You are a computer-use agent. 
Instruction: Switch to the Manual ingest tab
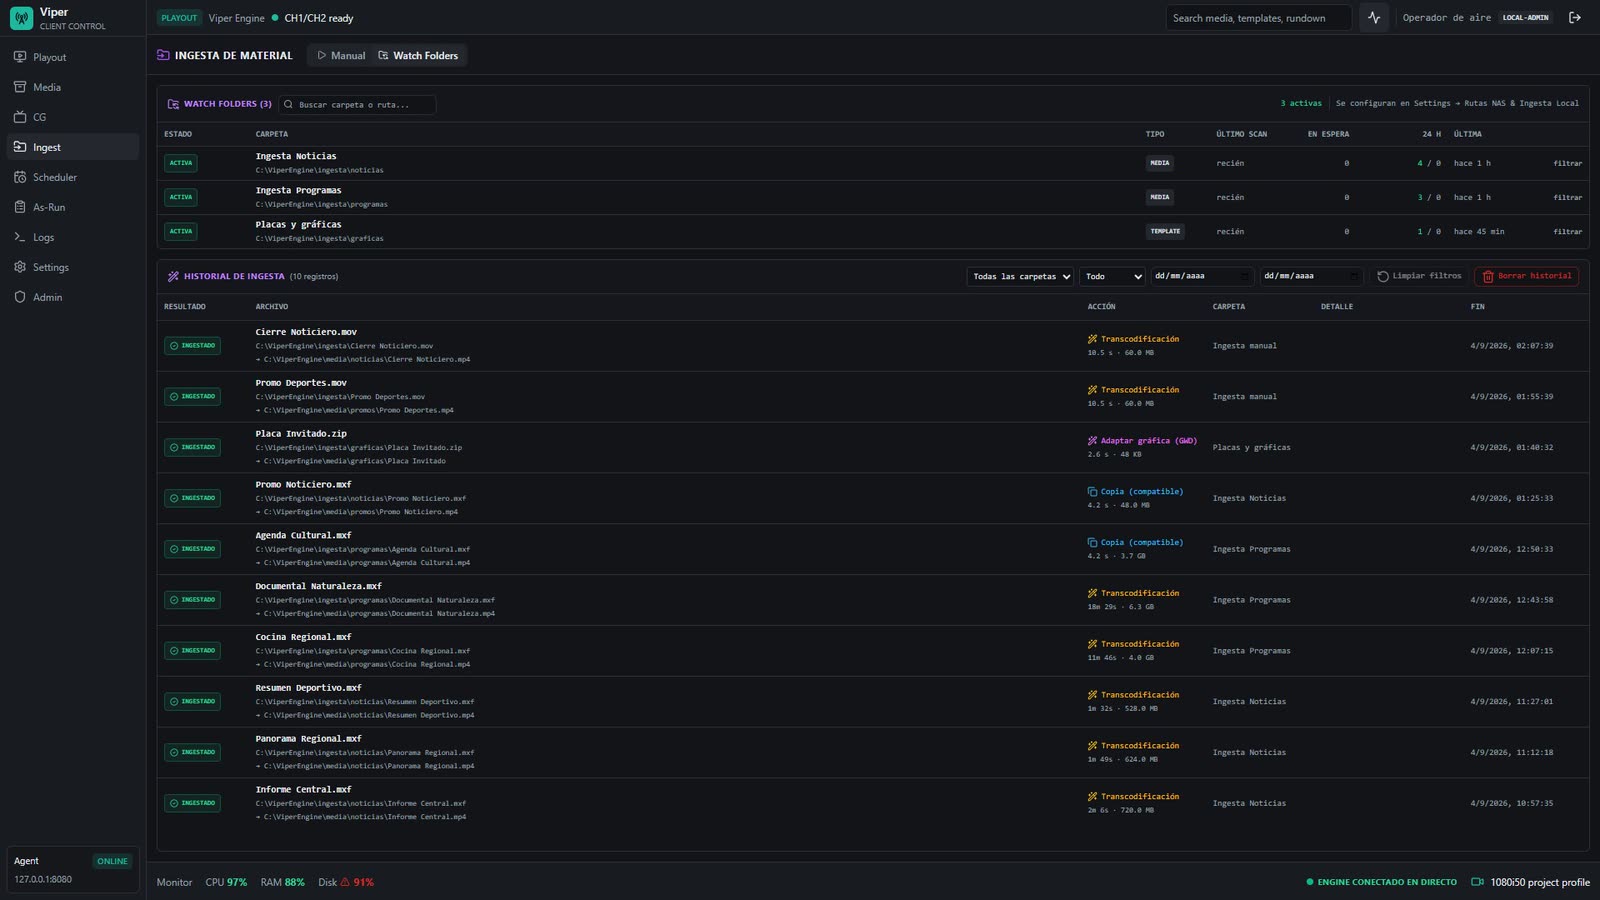click(x=341, y=56)
